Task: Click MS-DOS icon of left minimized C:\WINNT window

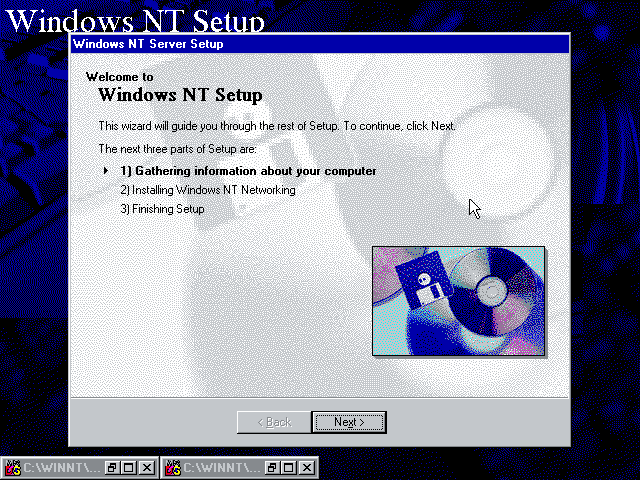Action: tap(12, 468)
